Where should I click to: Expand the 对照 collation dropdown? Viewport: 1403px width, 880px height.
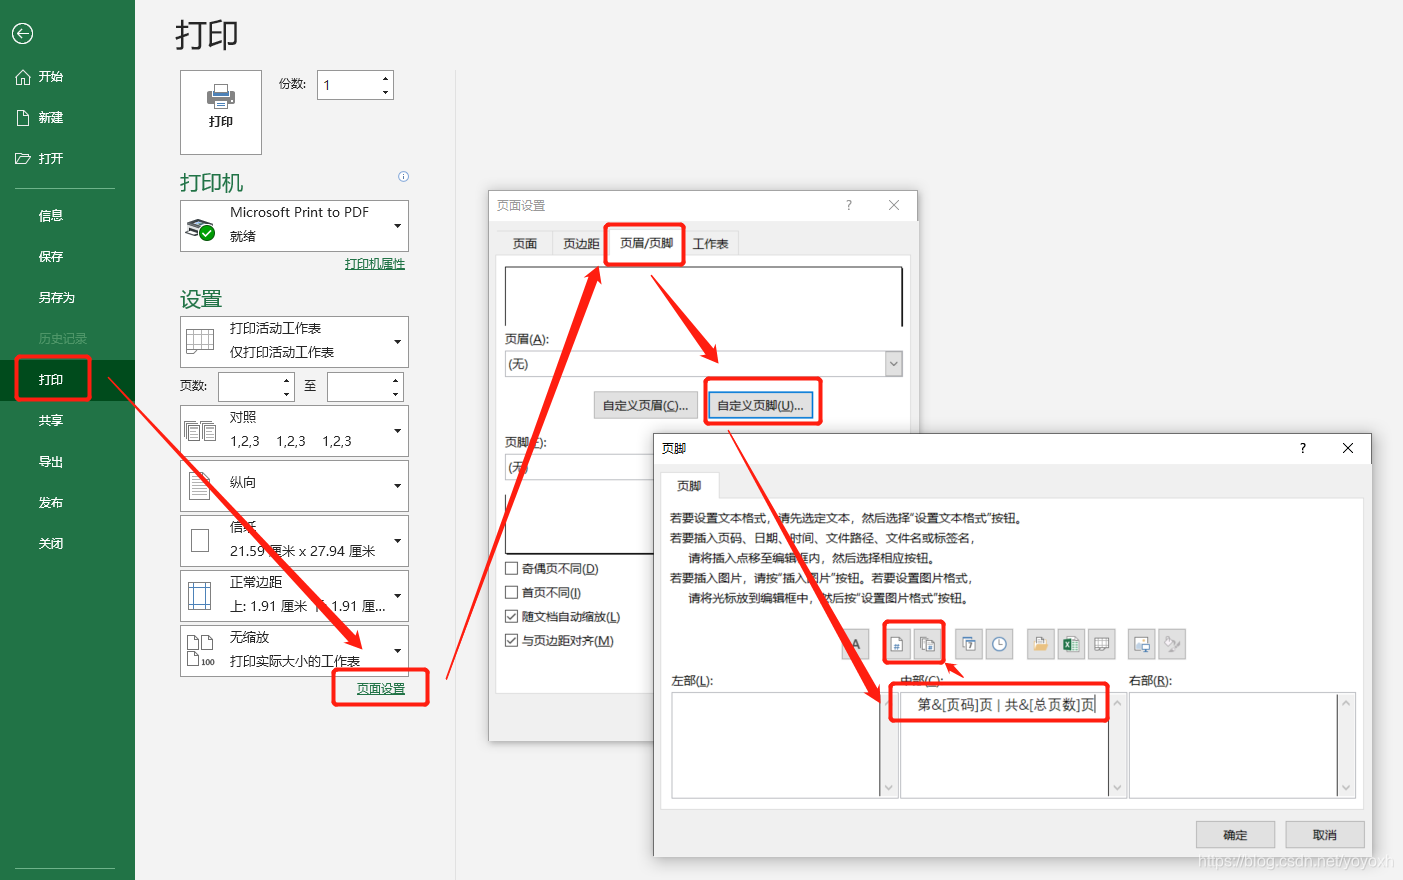(x=294, y=431)
